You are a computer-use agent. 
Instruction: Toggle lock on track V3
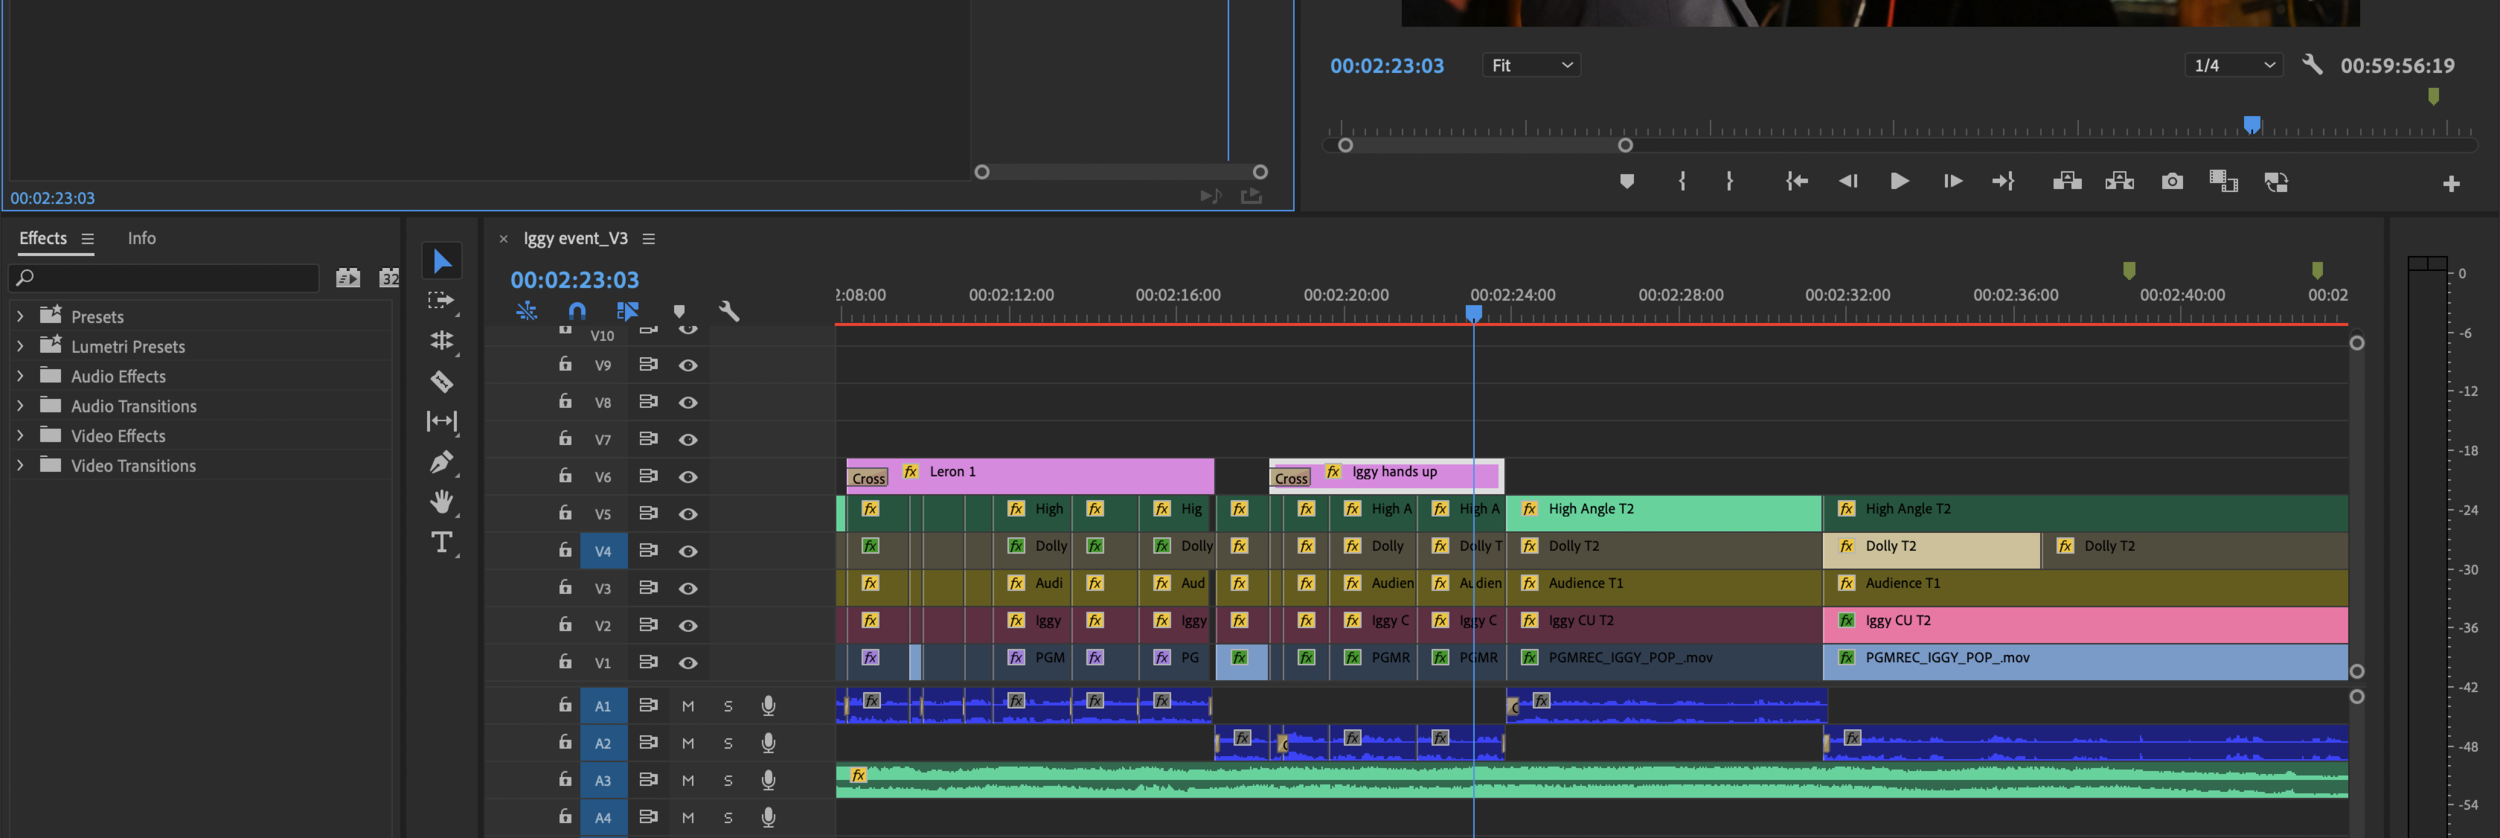tap(565, 587)
